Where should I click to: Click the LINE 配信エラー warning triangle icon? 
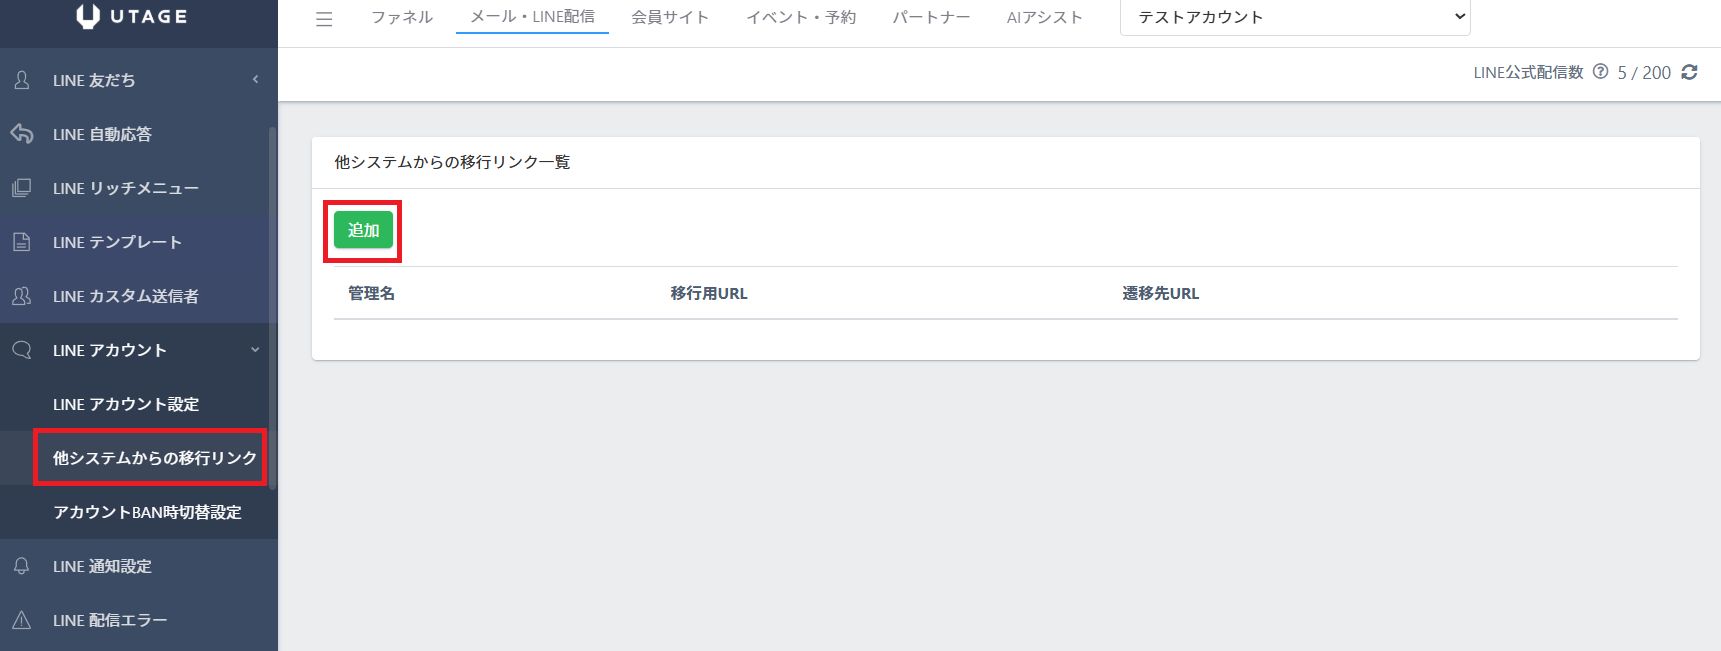[22, 620]
